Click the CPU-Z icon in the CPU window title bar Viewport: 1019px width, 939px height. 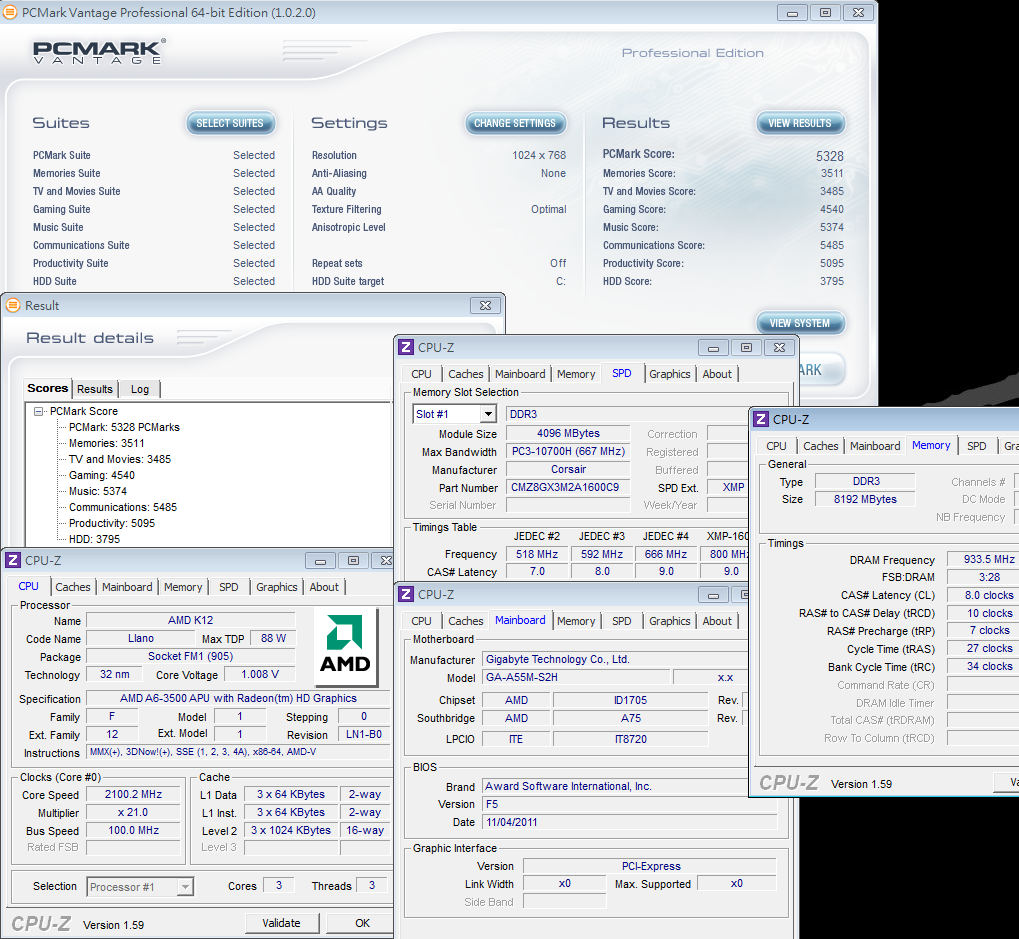tap(13, 560)
